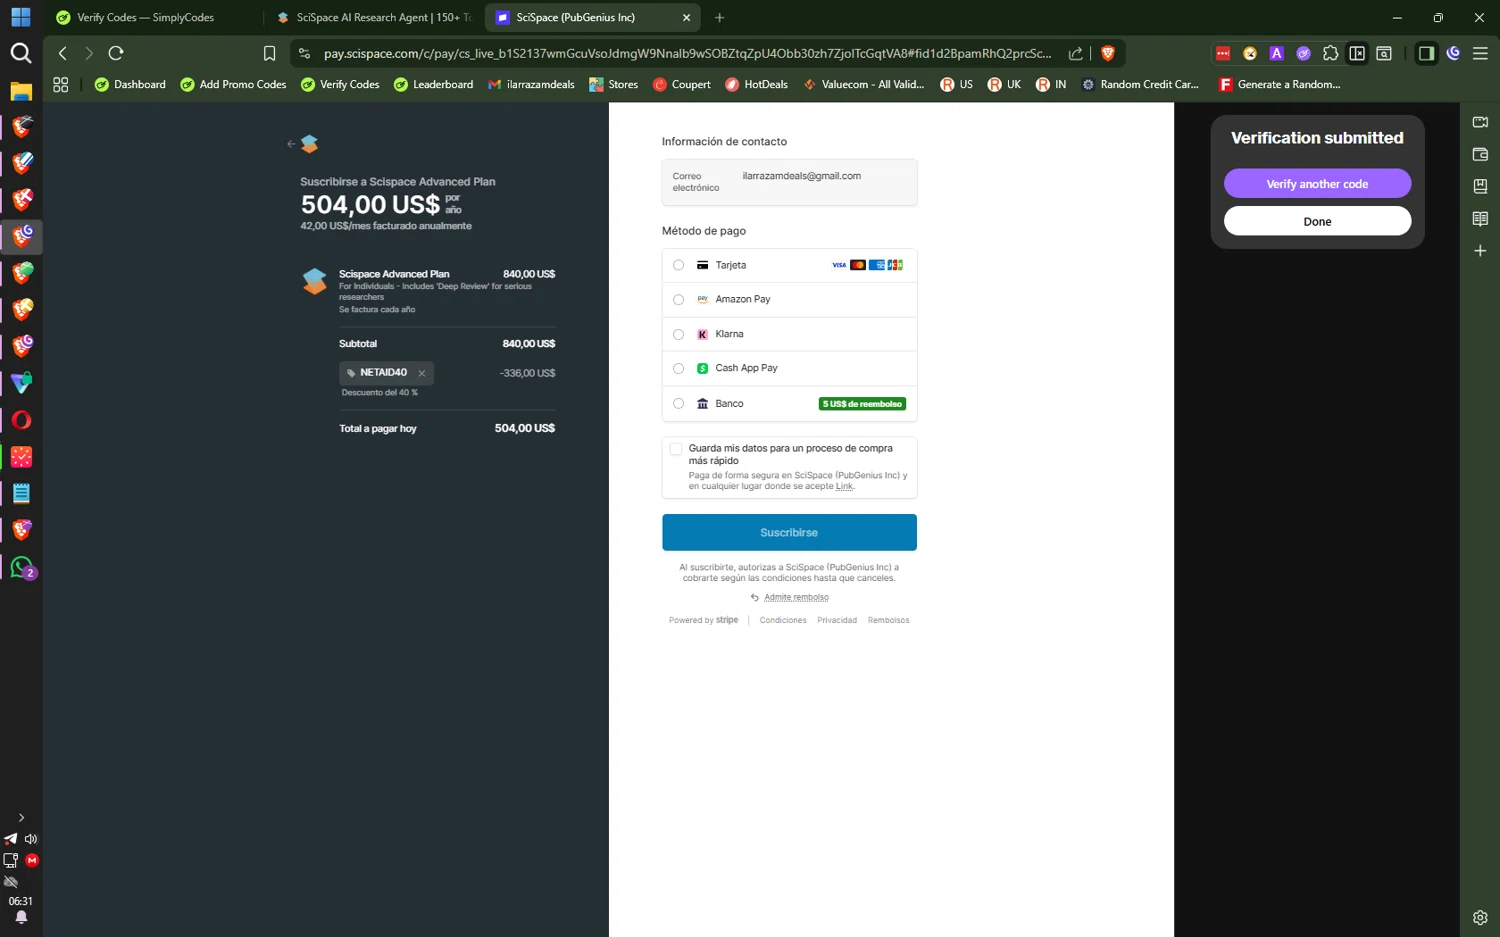Click Verify another code button
Viewport: 1500px width, 937px height.
pos(1317,184)
